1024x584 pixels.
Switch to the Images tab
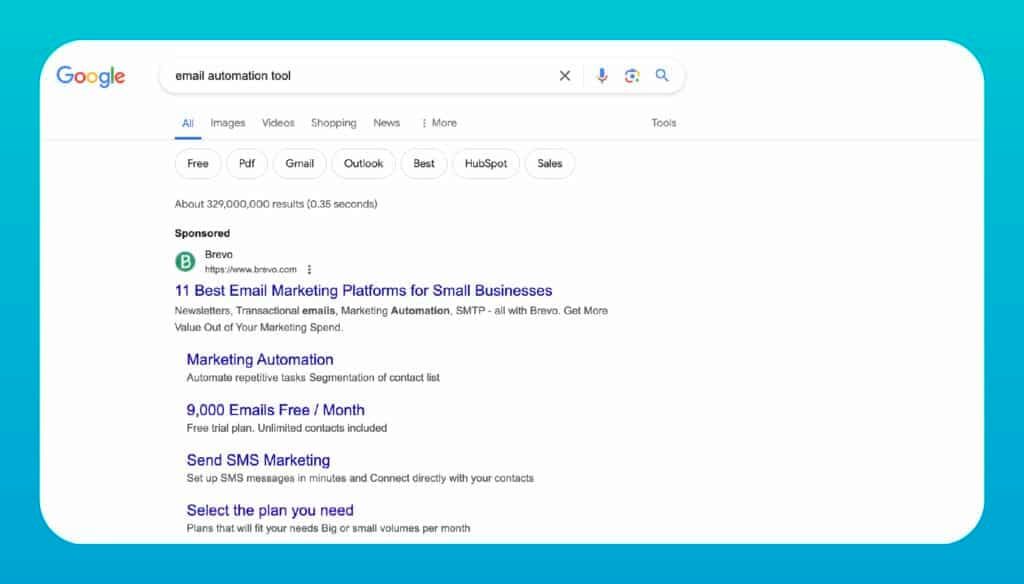pos(228,123)
